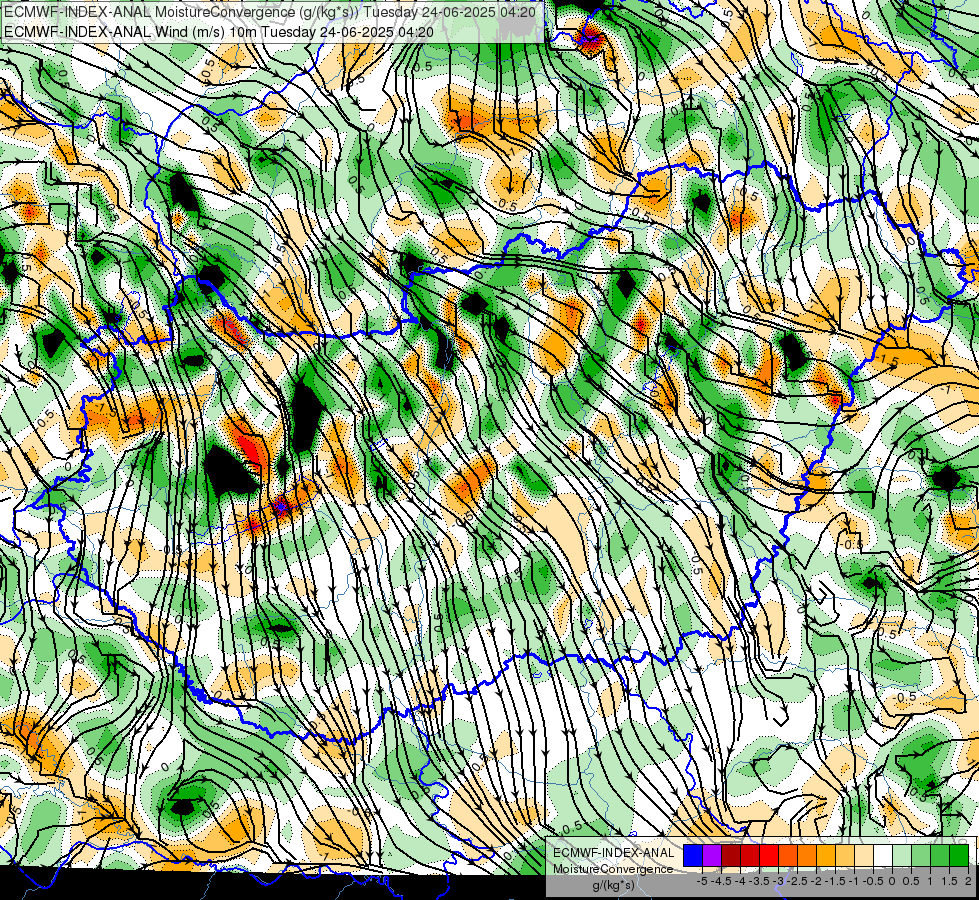
Task: Click 'MoistureConvergence' label in legend box
Action: pyautogui.click(x=613, y=869)
